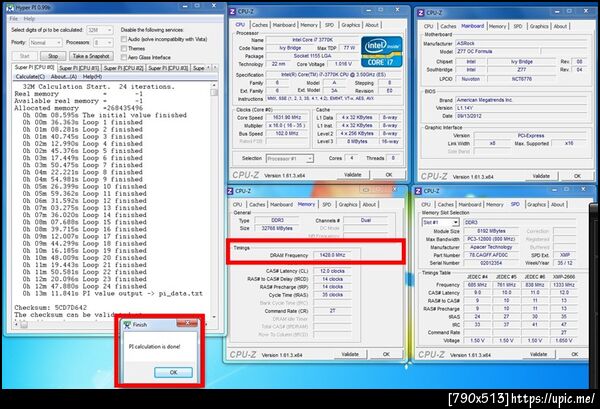Viewport: 600px width, 409px height.
Task: Click the Intel Core i7 3770K name field
Action: point(312,40)
